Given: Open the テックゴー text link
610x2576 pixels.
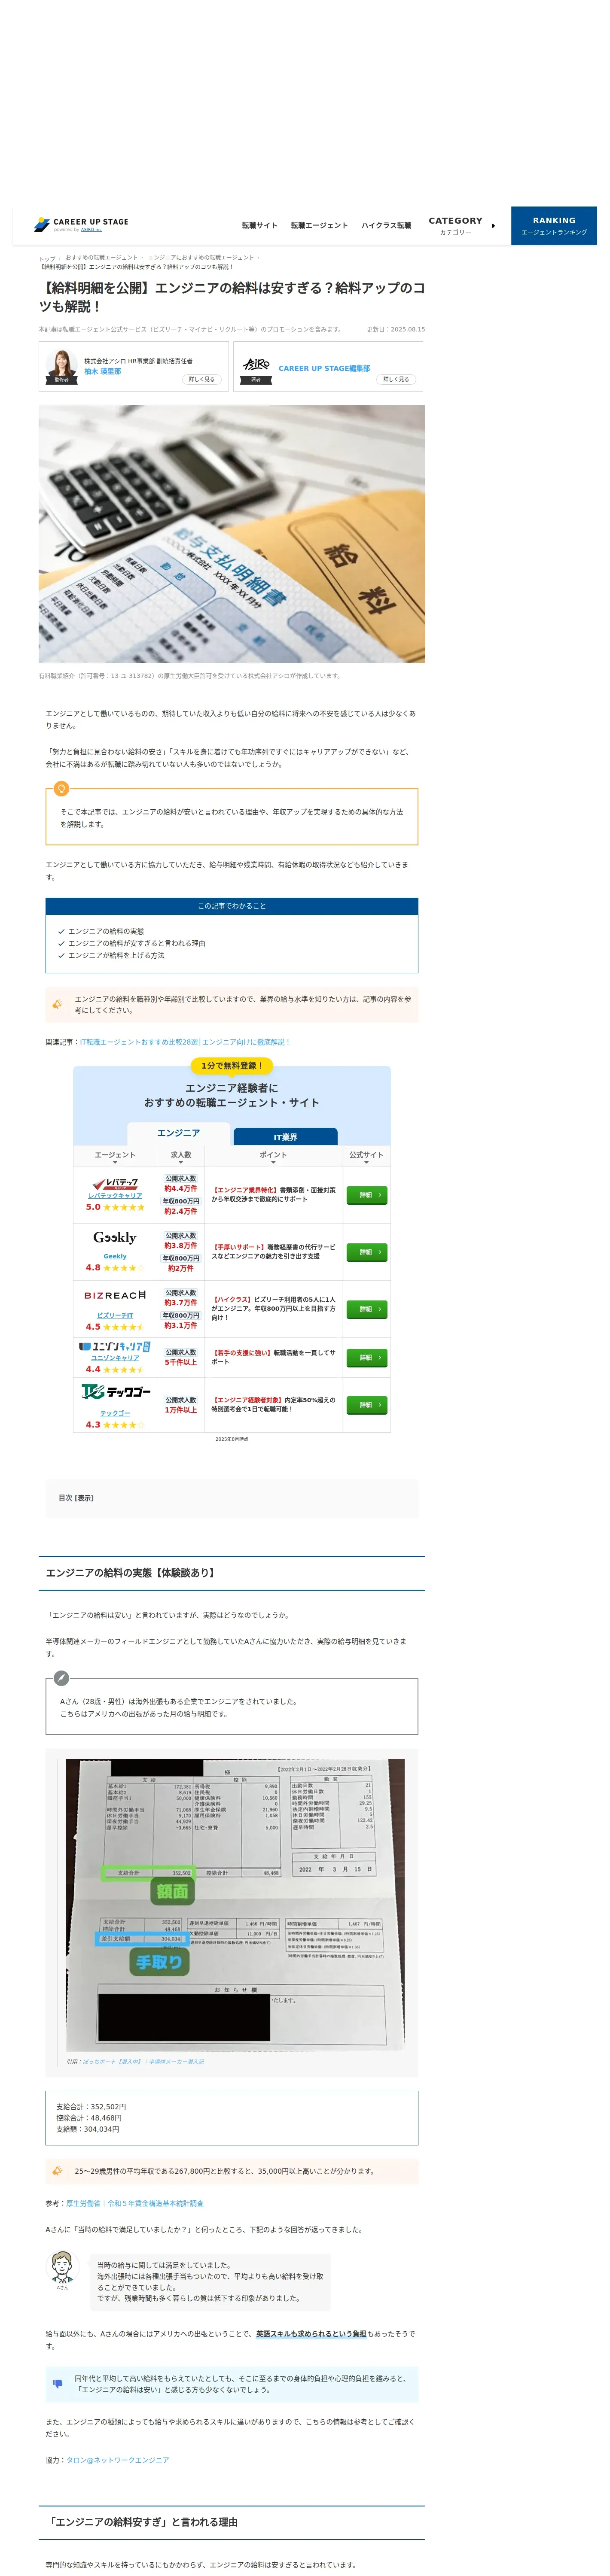Looking at the screenshot, I should 115,1413.
